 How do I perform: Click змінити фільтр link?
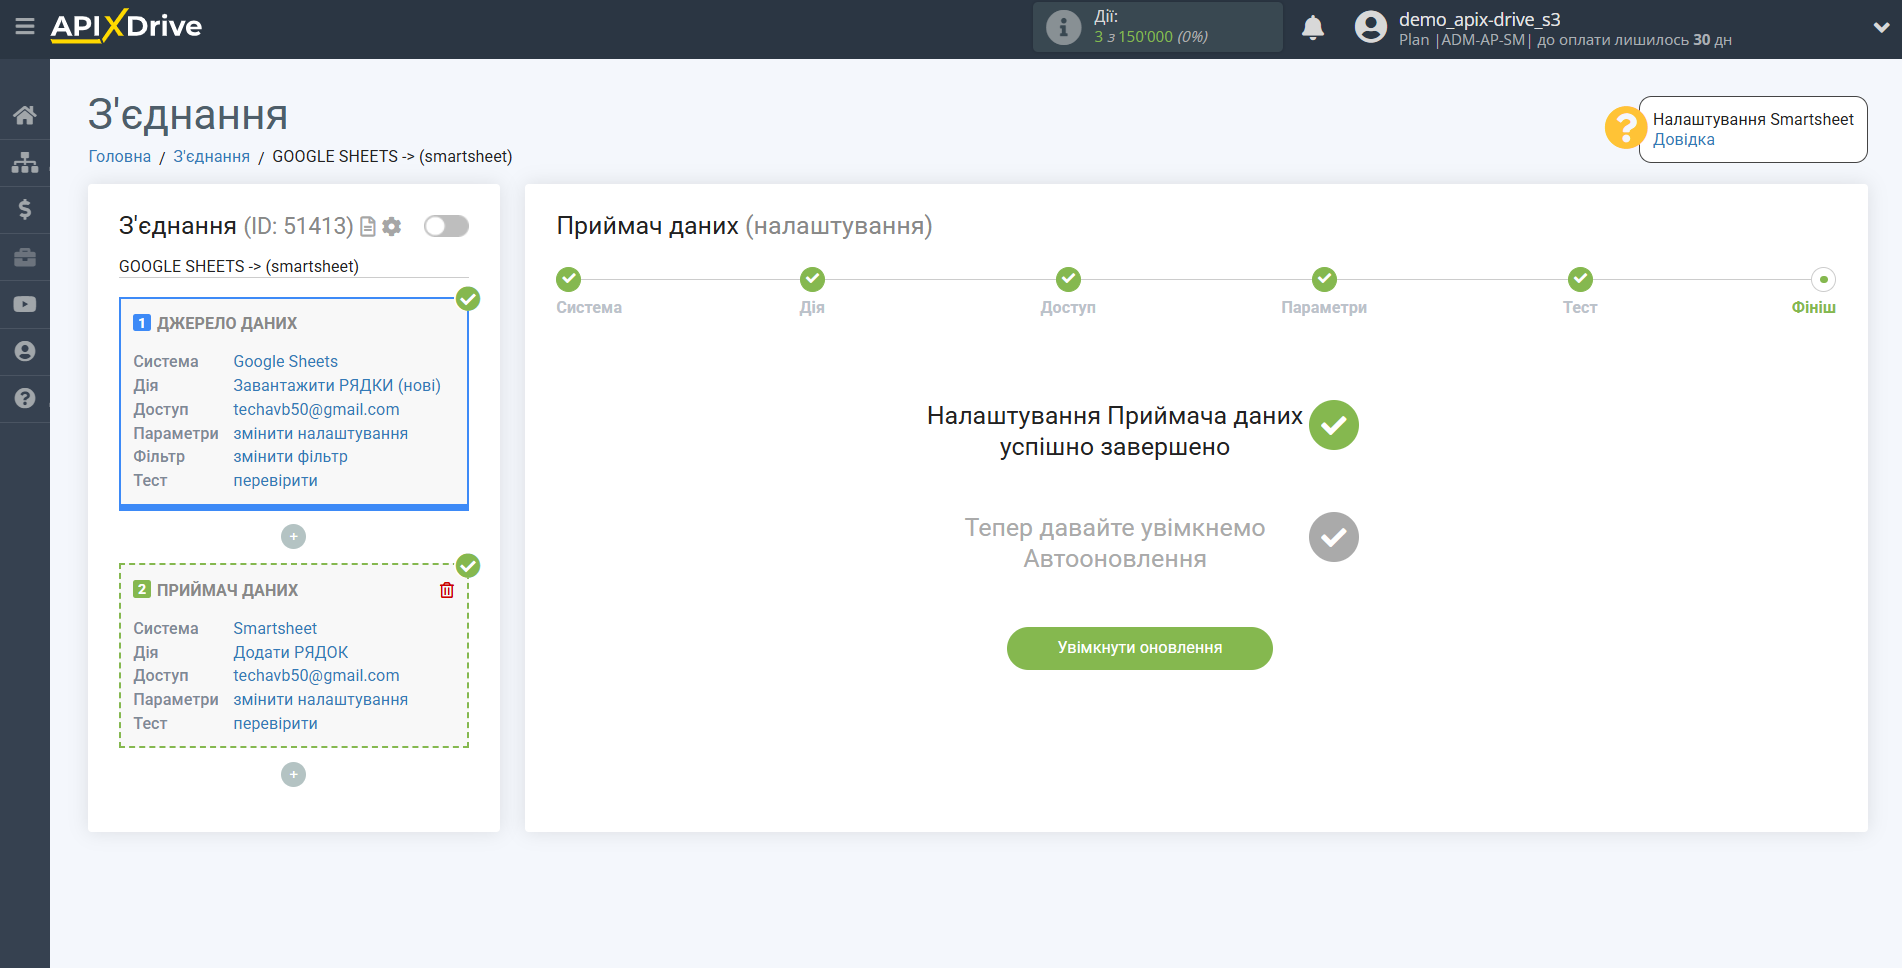[x=290, y=456]
